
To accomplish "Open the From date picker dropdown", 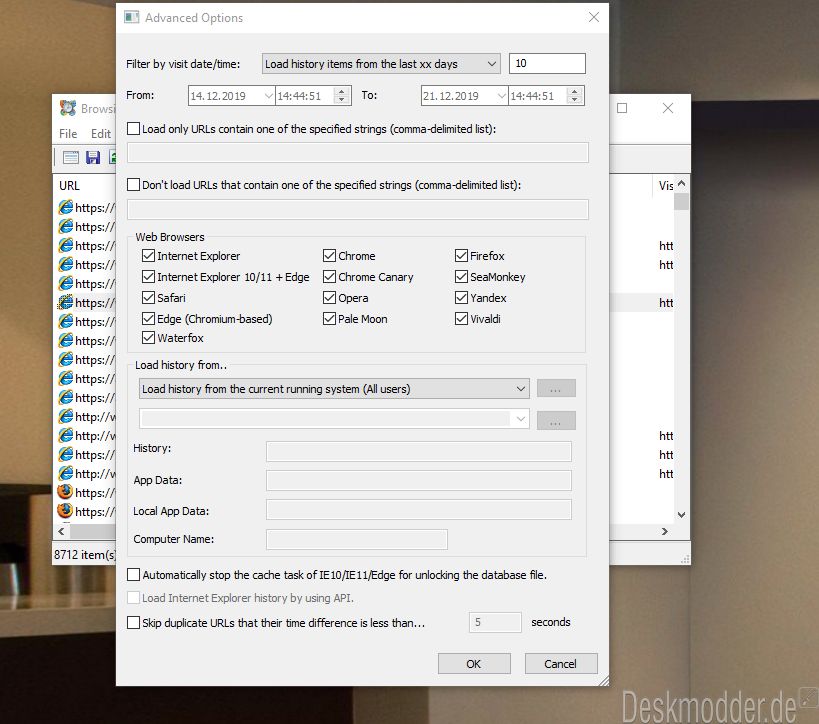I will coord(268,96).
